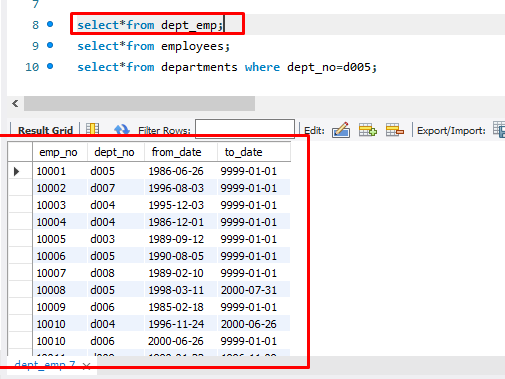Click the line 10 departments where query
Viewport: 505px width, 379px height.
227,67
